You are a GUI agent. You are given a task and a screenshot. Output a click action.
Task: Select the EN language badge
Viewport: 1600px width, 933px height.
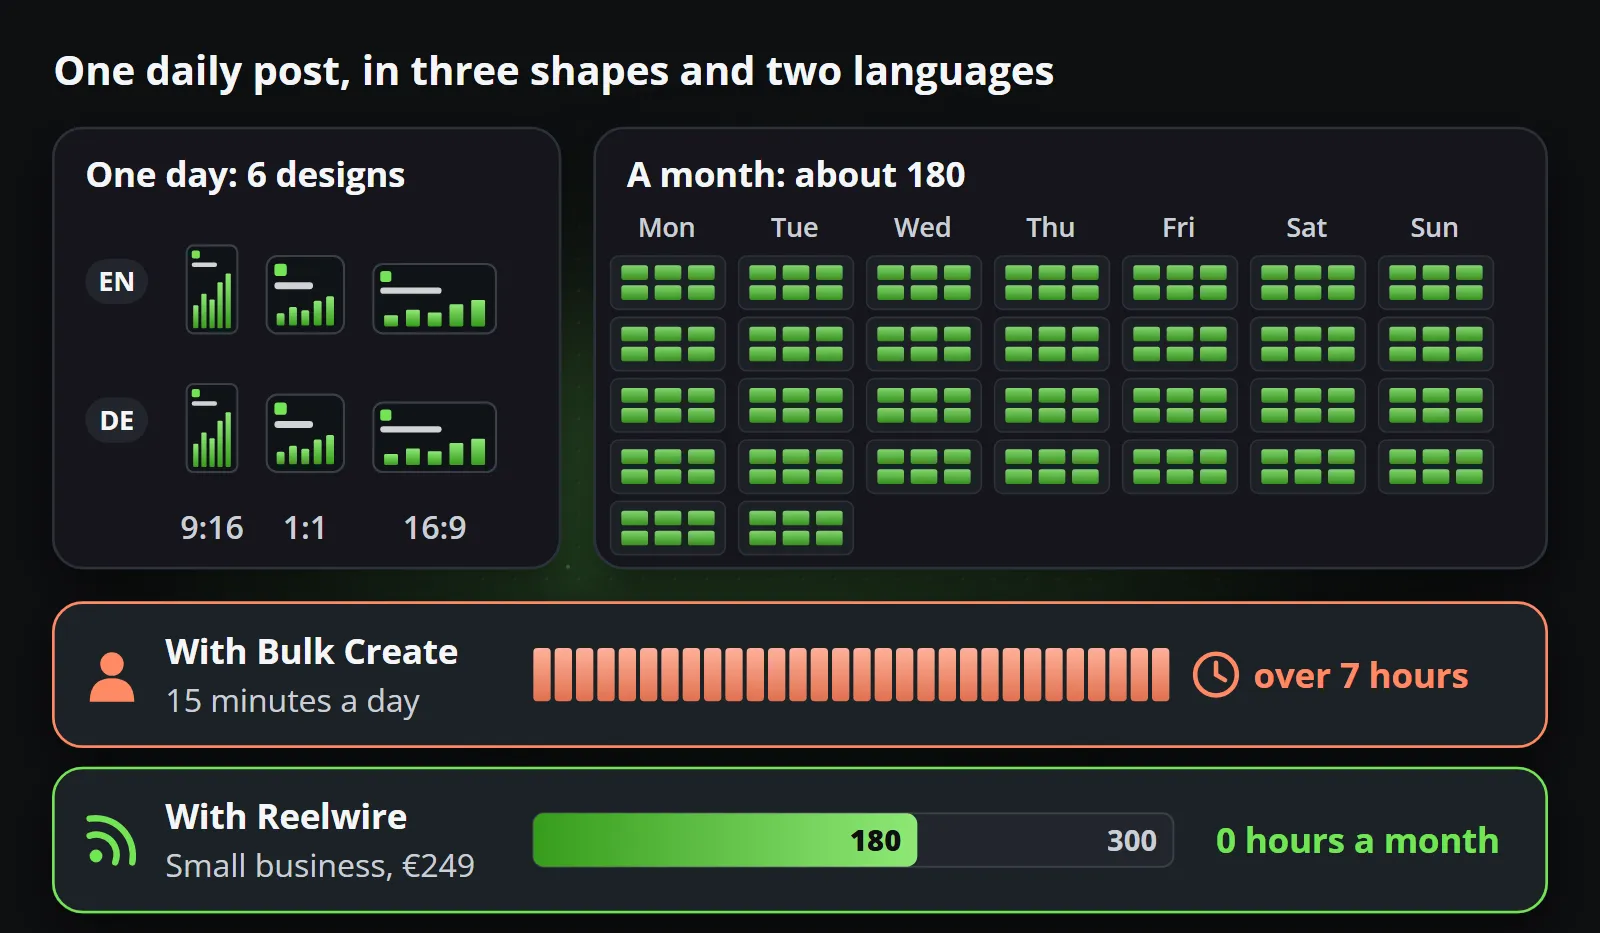coord(117,282)
